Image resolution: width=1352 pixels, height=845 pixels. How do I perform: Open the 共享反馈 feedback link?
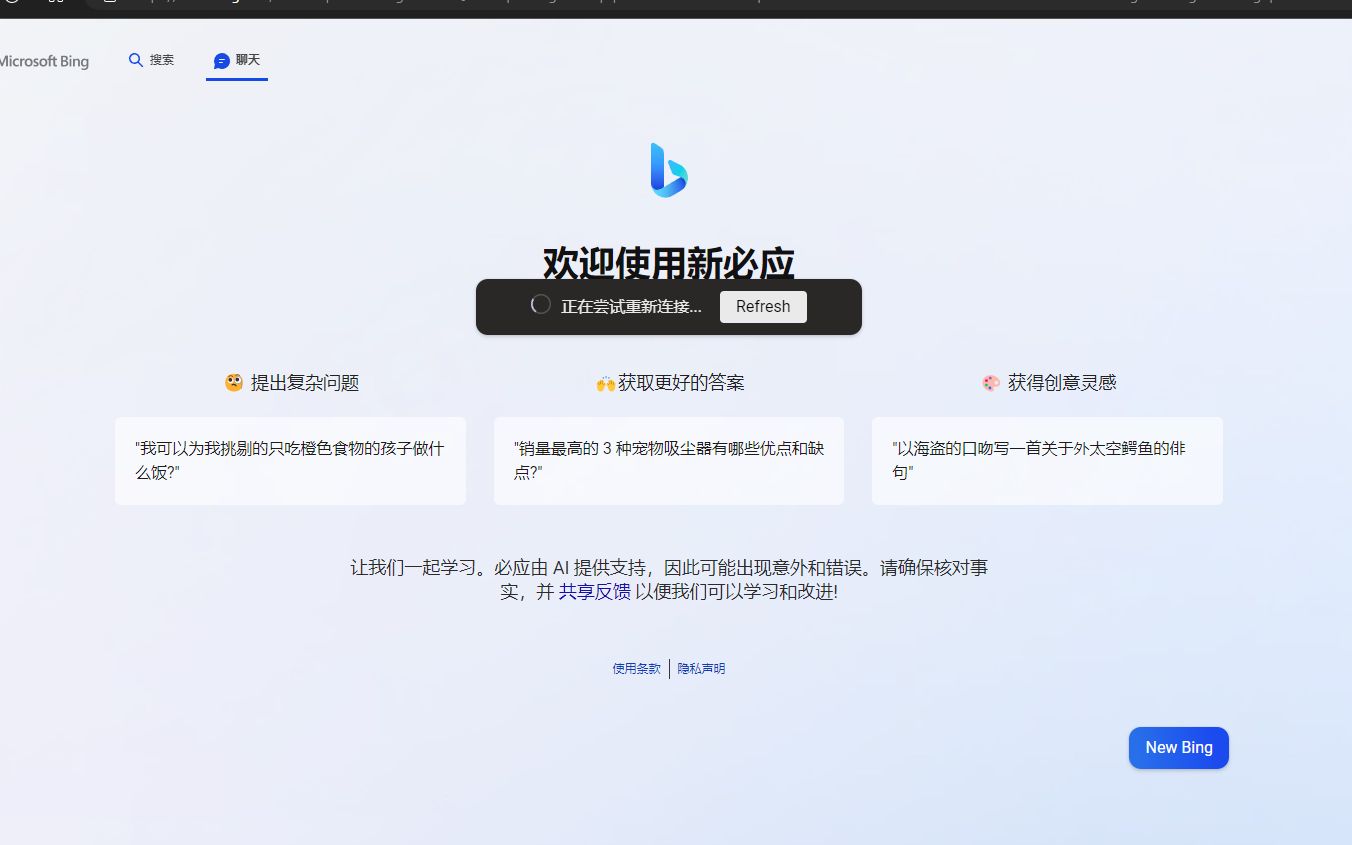594,592
